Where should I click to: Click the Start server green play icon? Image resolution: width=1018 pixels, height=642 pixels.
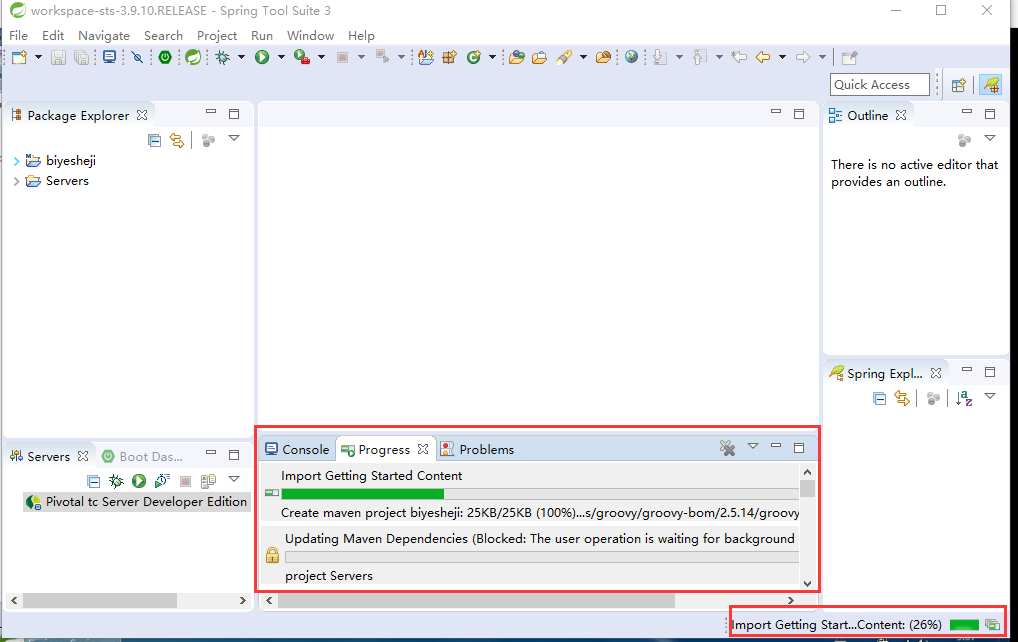click(x=139, y=481)
